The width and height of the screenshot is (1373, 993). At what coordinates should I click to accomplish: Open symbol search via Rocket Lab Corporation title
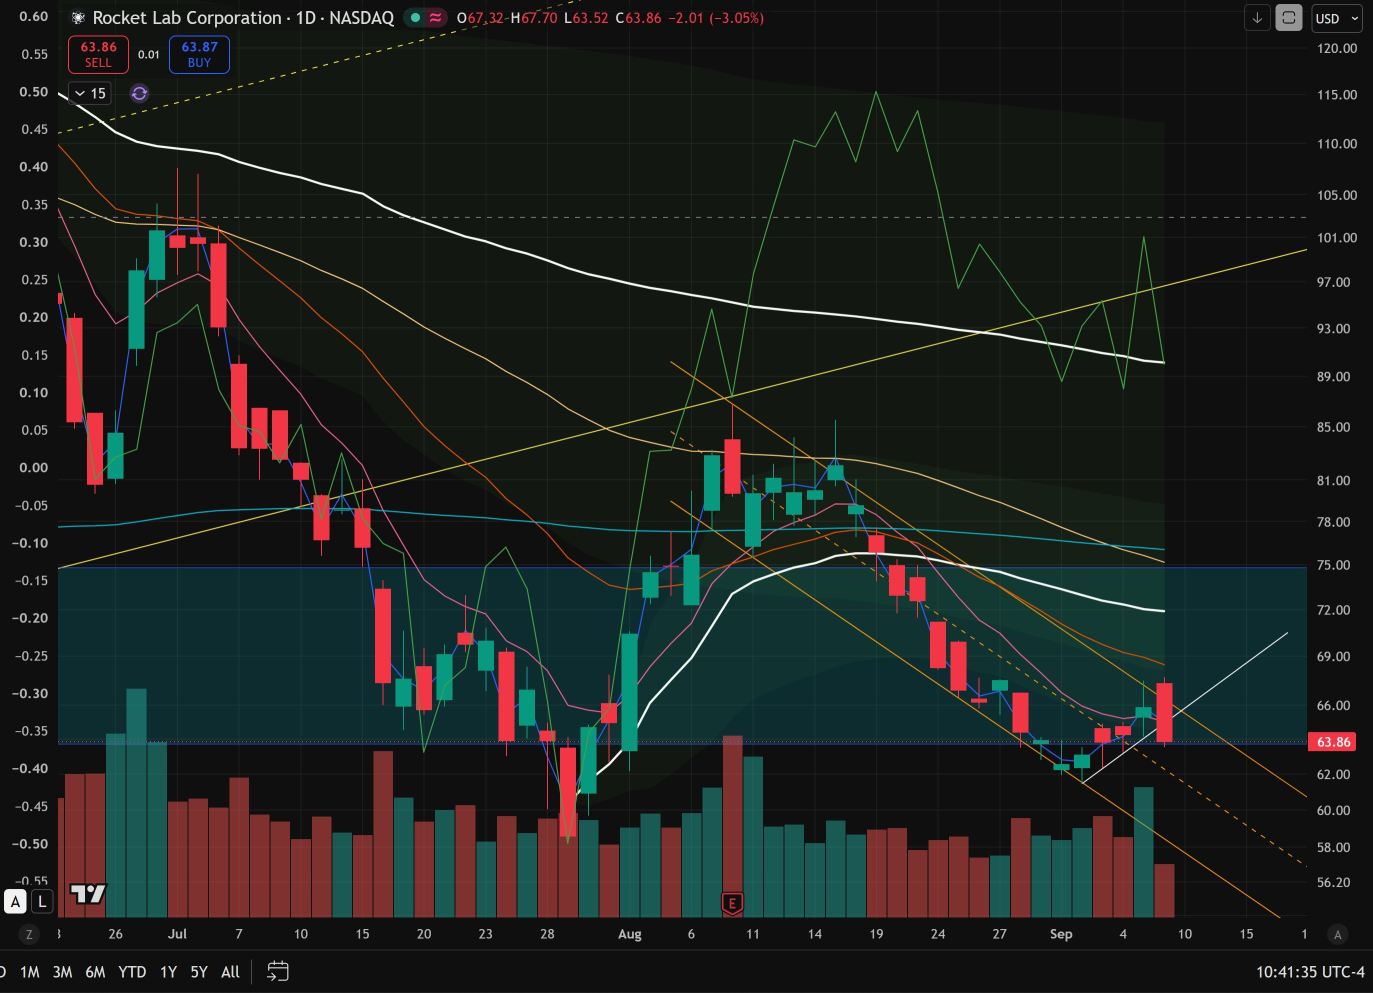[243, 18]
